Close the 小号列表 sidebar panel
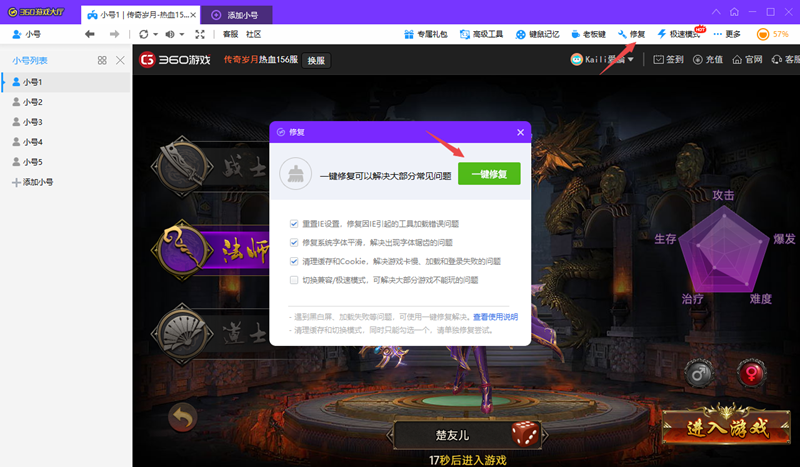Screen dimensions: 800x467 click(x=120, y=60)
